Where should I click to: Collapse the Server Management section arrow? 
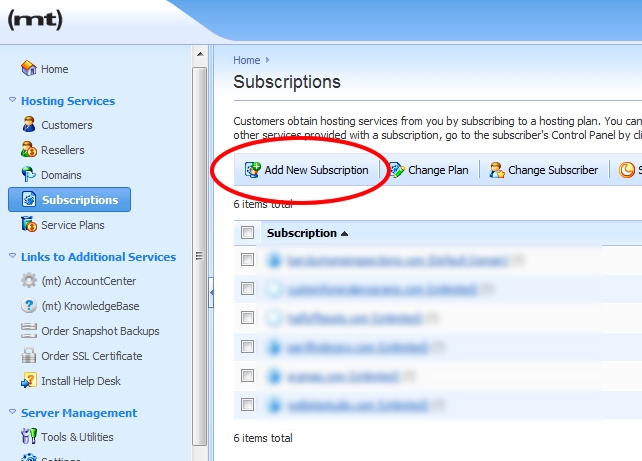[12, 411]
